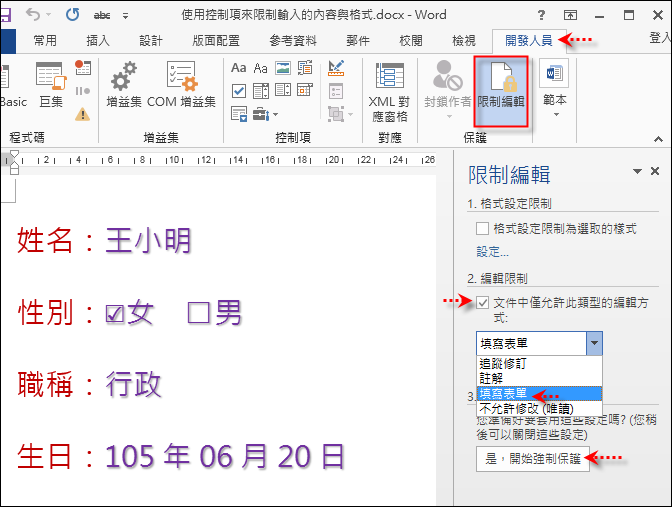Insert Combo Box content control icon

pos(261,90)
